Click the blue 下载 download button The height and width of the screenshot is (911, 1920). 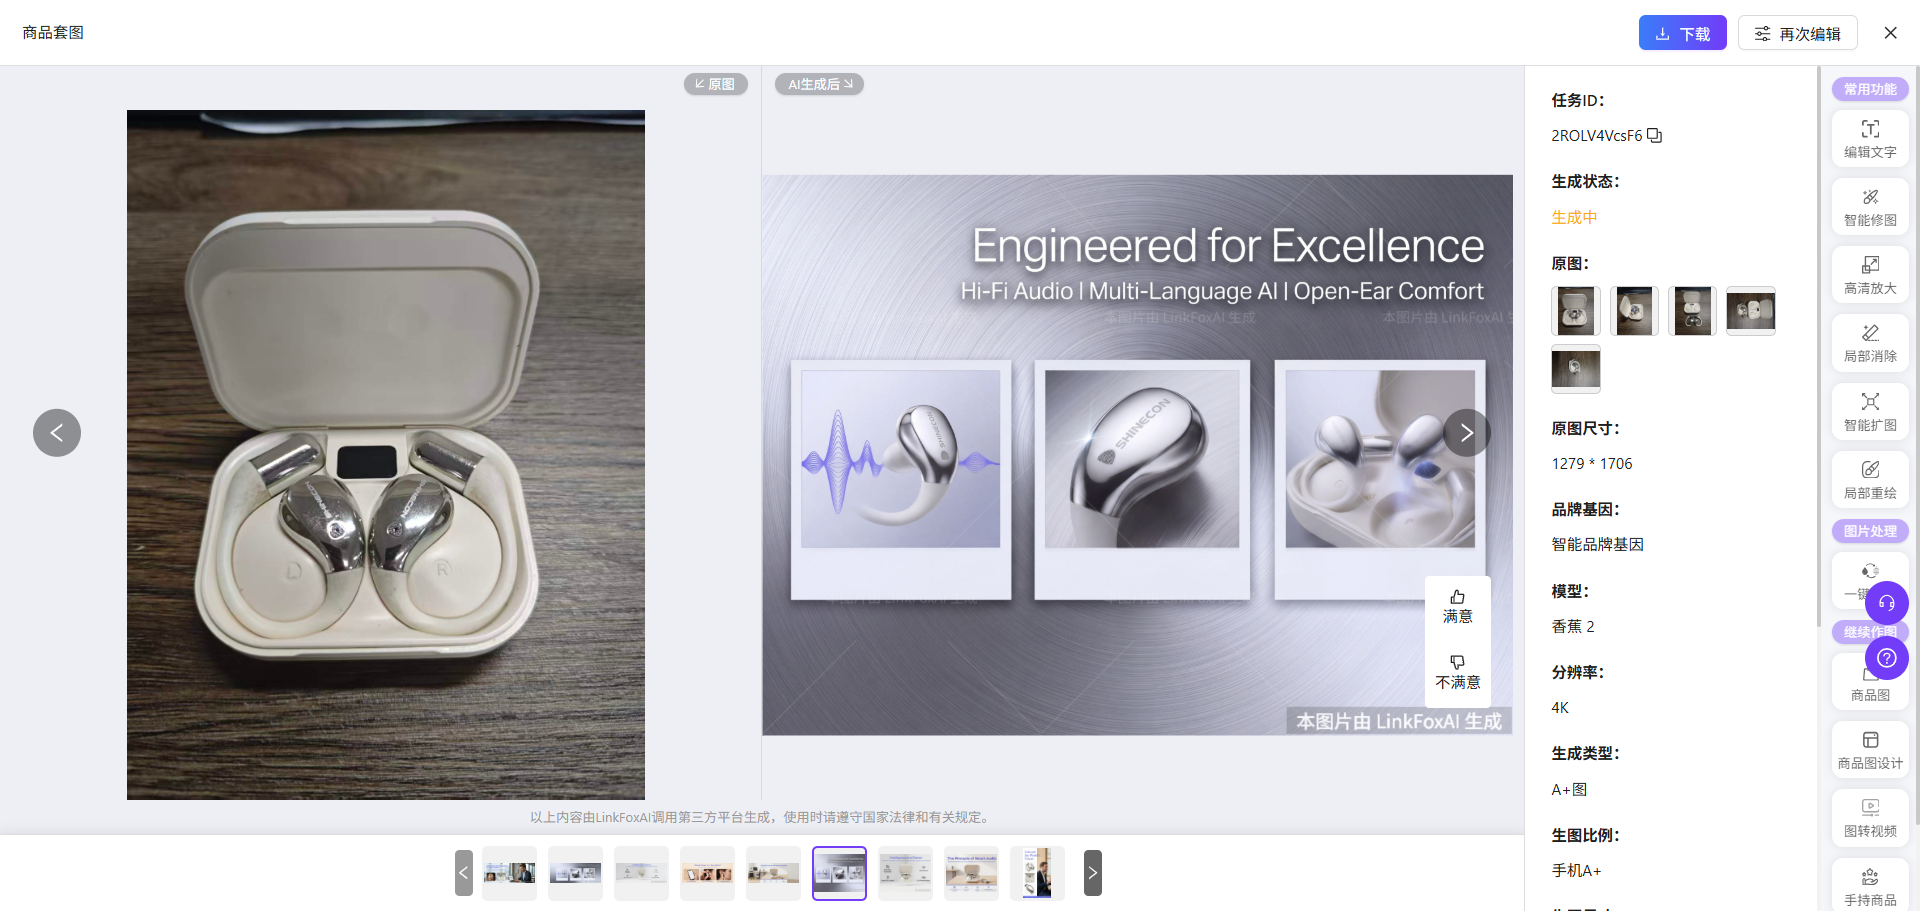(x=1682, y=33)
